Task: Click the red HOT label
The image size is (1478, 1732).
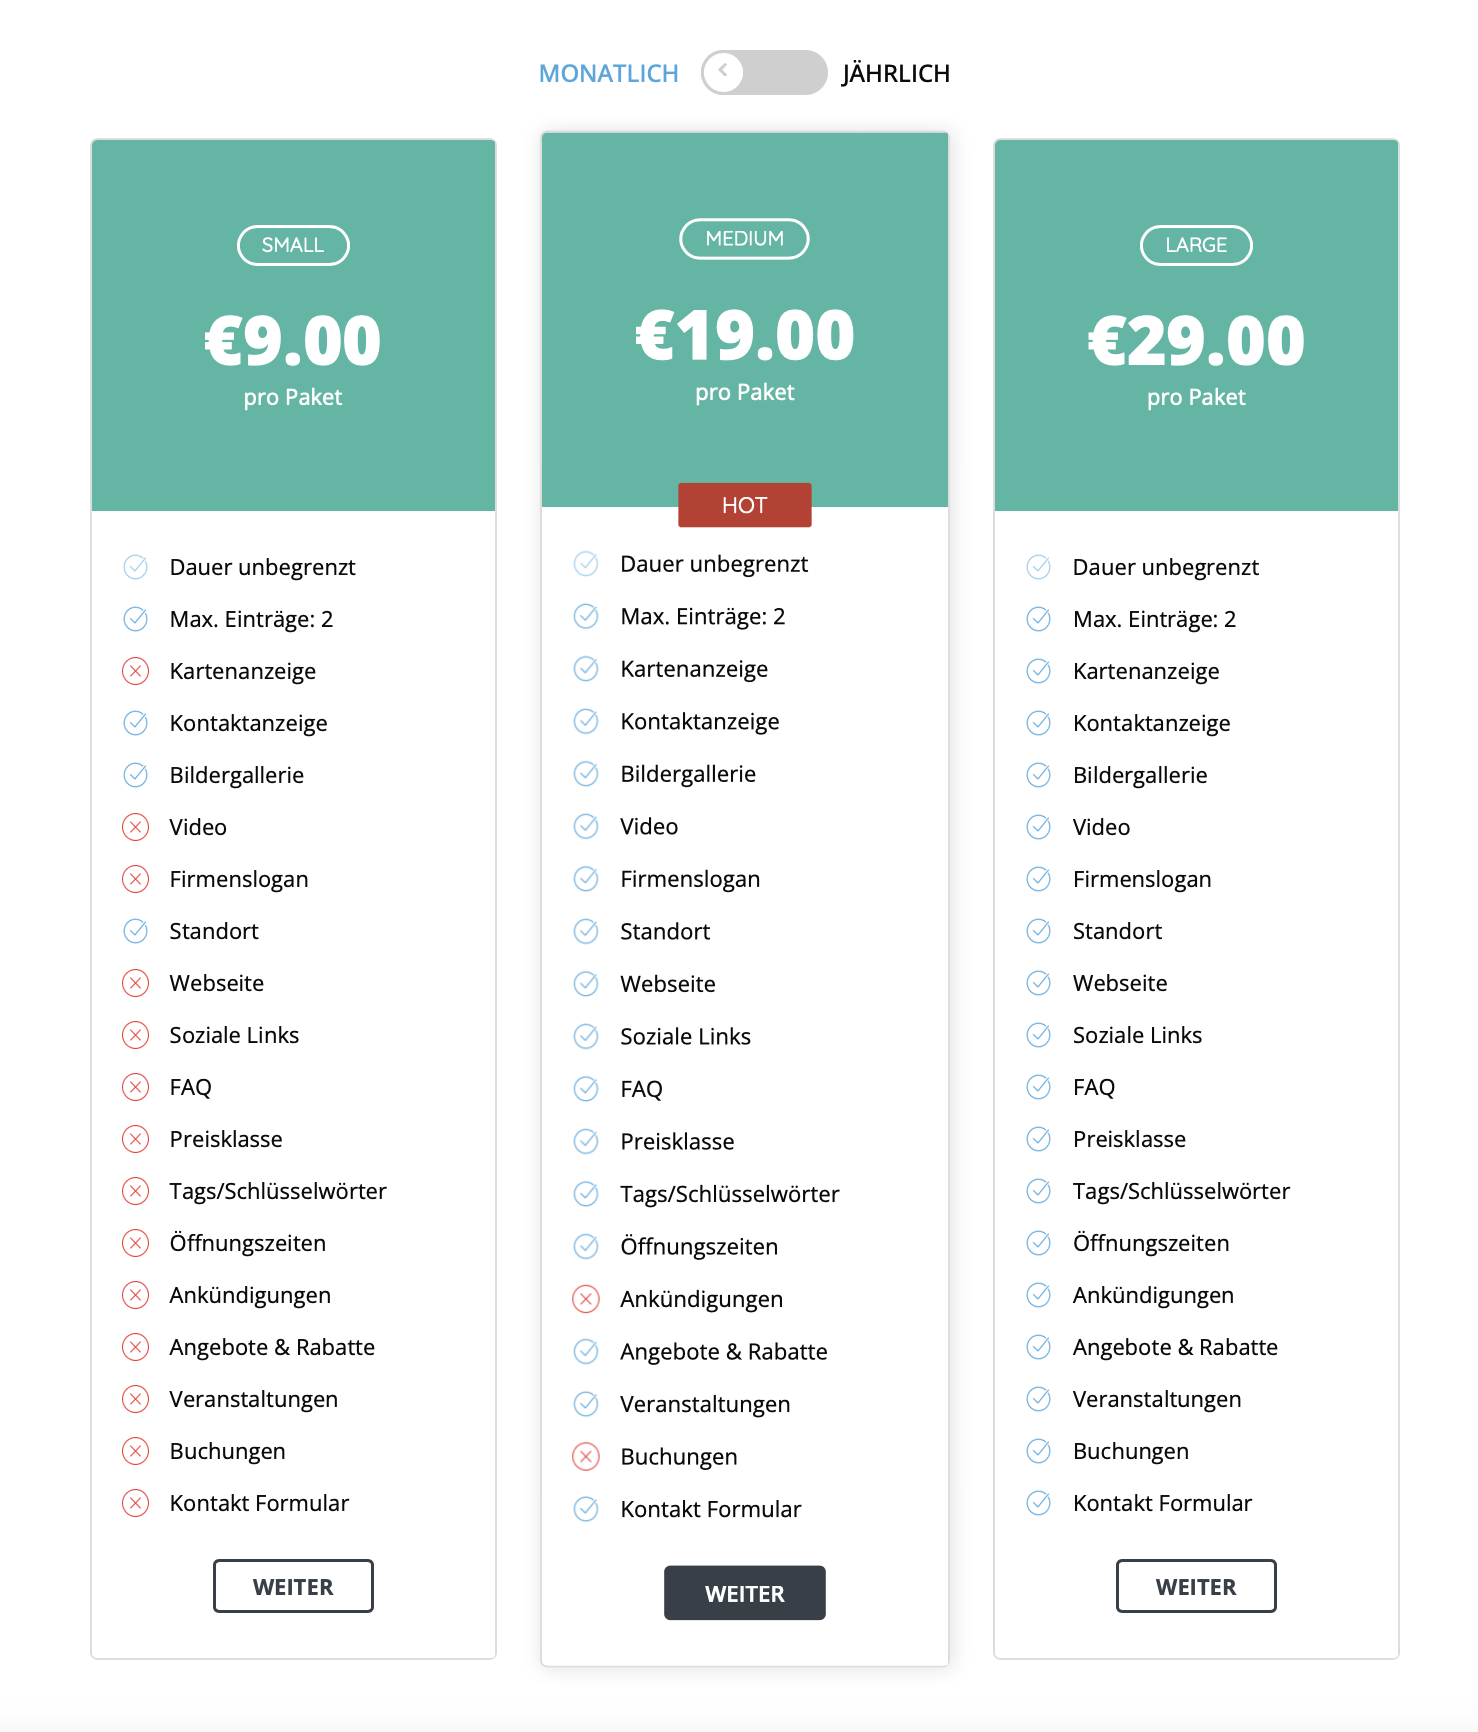Action: pyautogui.click(x=744, y=505)
